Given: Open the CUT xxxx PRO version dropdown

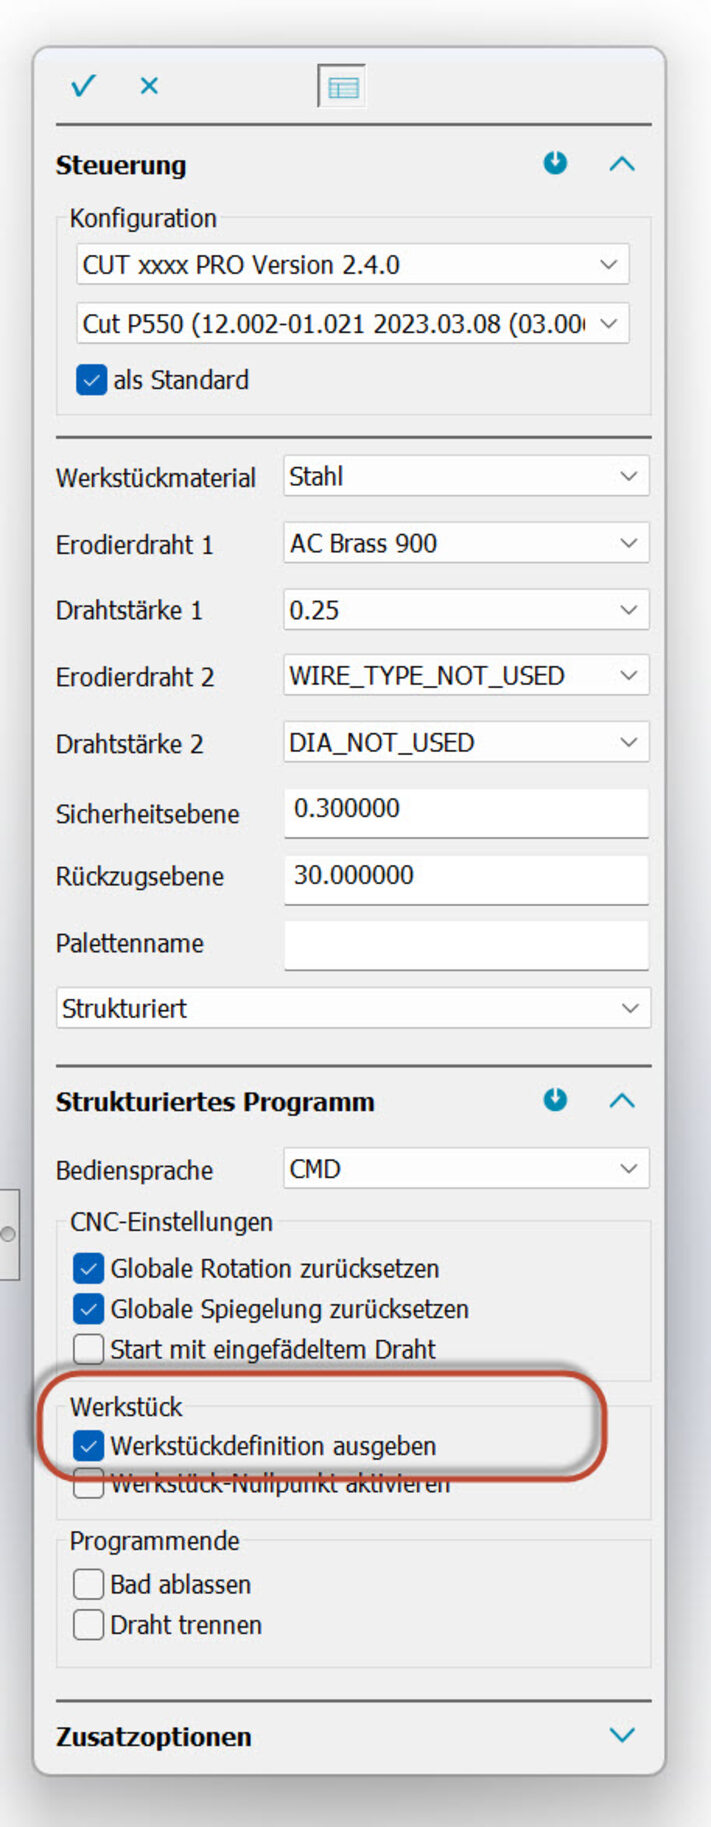Looking at the screenshot, I should [x=352, y=265].
